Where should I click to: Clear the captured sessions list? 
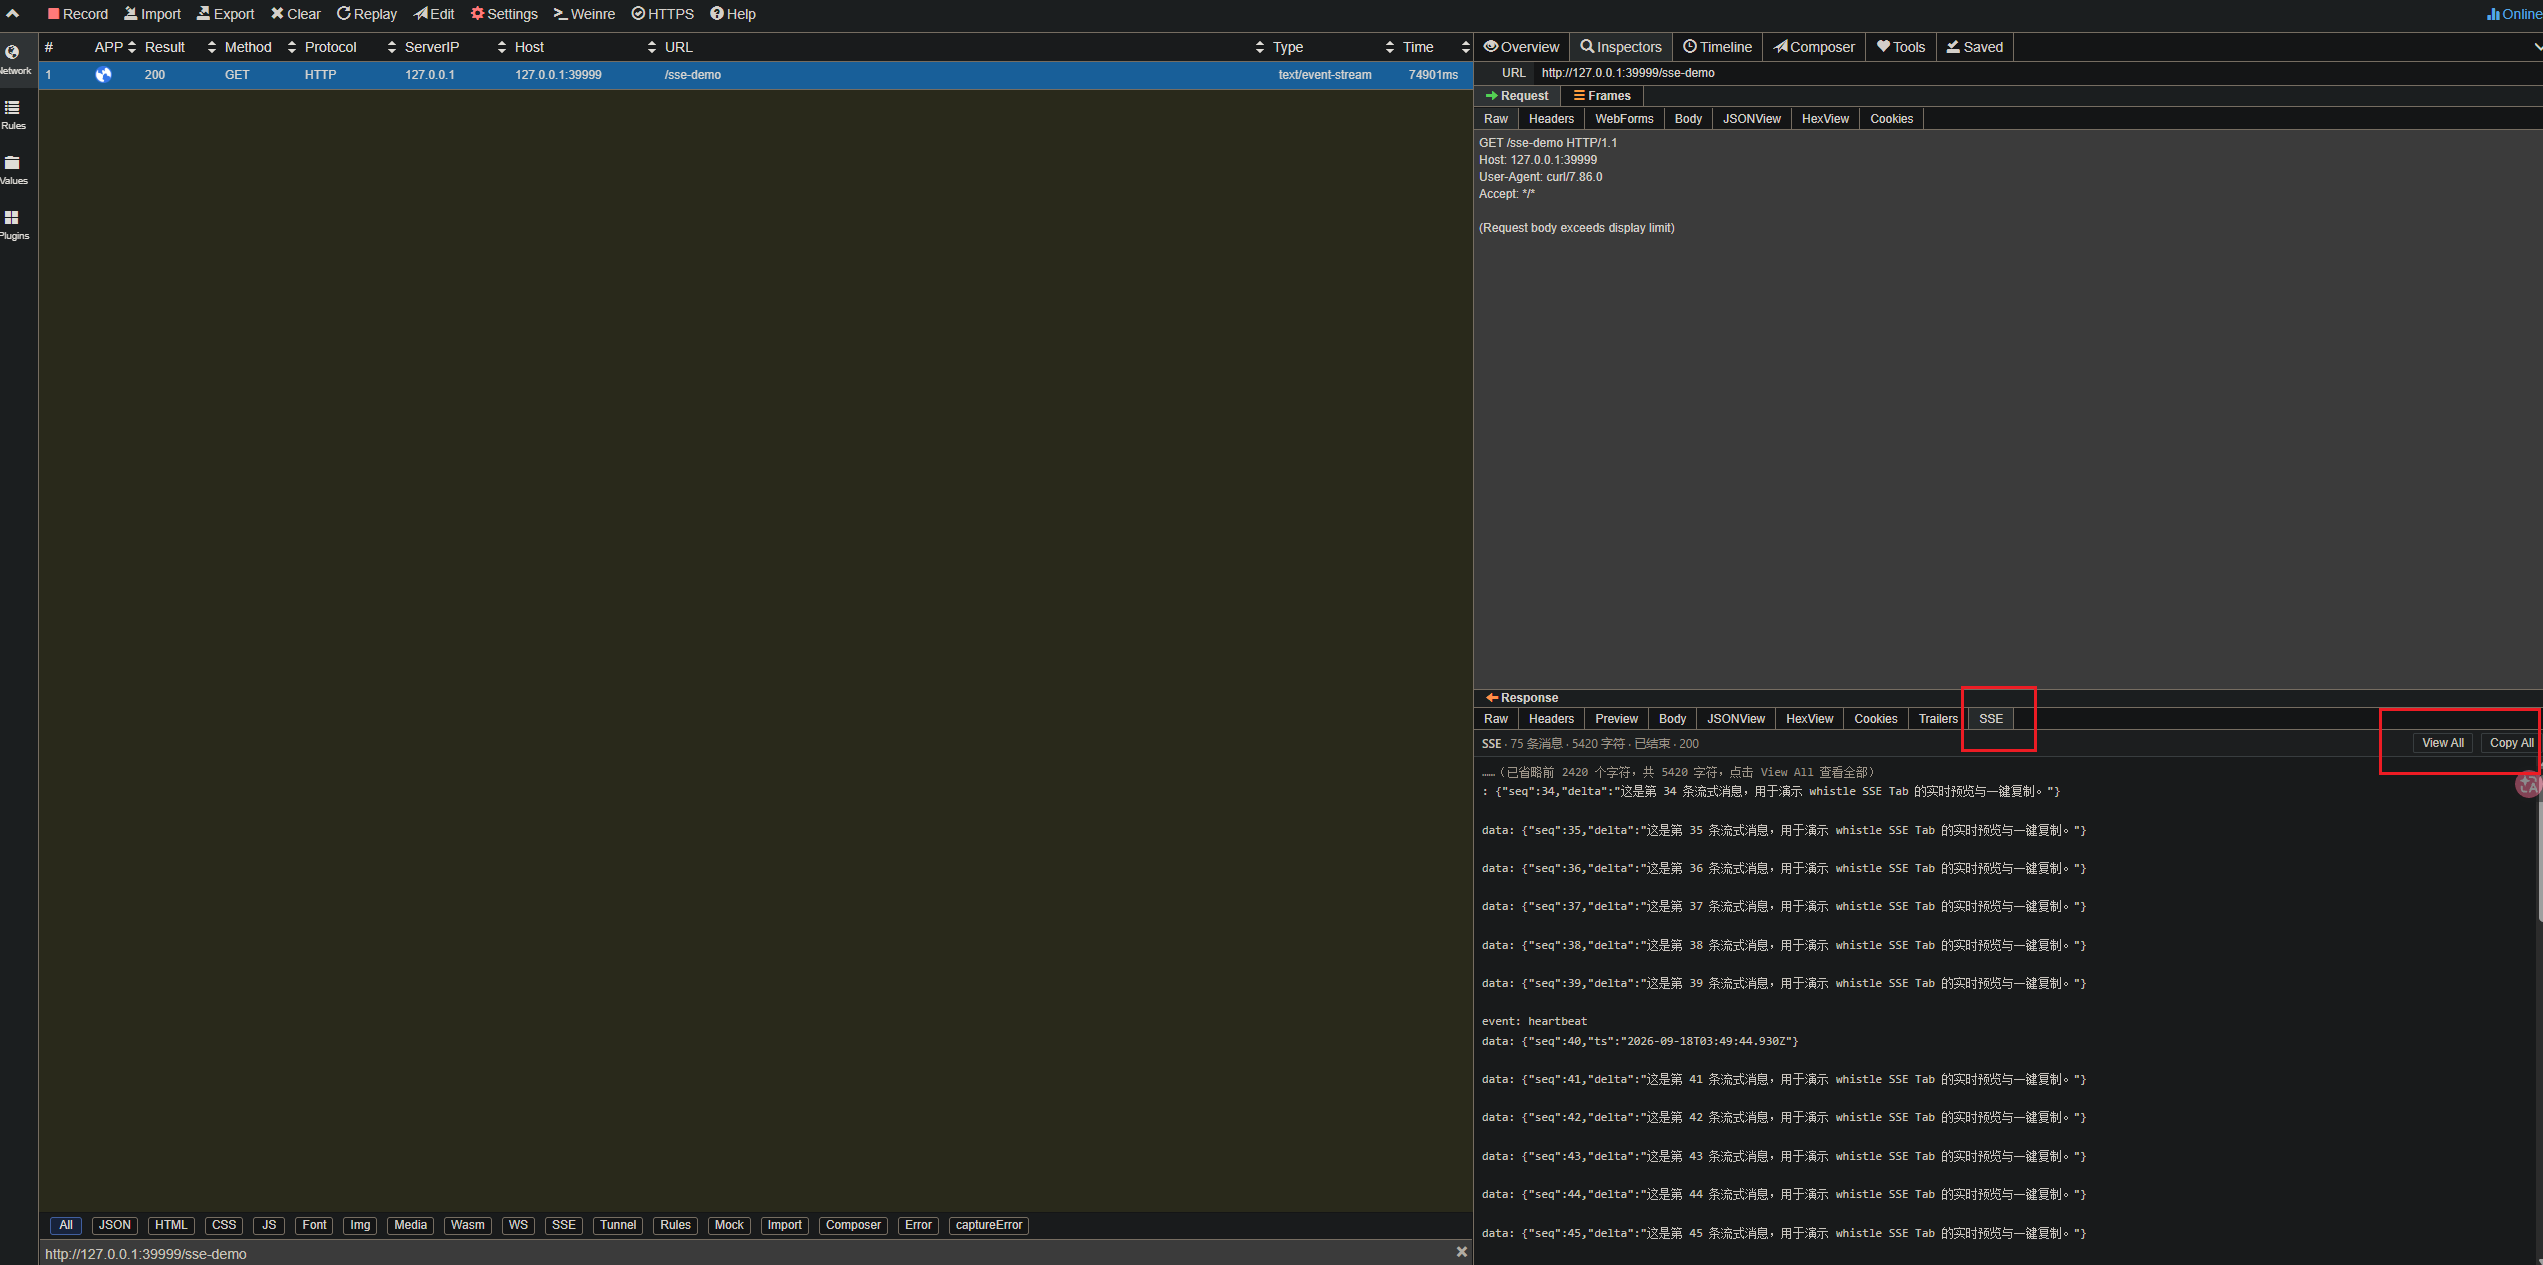(296, 14)
